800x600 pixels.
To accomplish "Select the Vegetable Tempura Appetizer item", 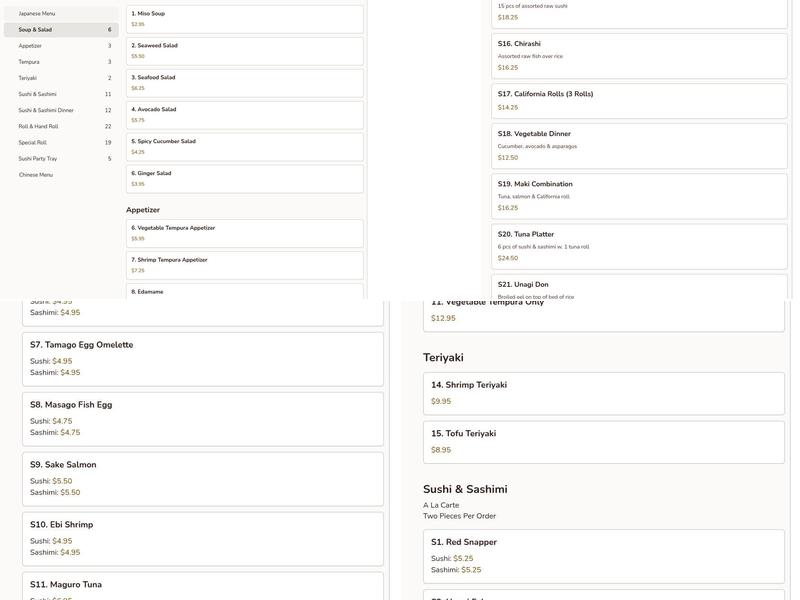I will (x=244, y=233).
